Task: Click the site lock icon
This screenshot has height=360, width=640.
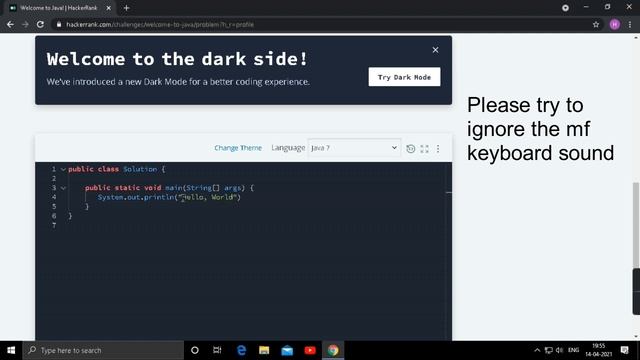Action: (x=59, y=24)
